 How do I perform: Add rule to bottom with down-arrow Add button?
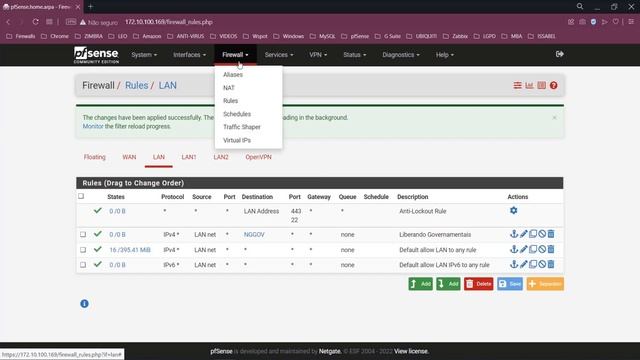(x=448, y=284)
